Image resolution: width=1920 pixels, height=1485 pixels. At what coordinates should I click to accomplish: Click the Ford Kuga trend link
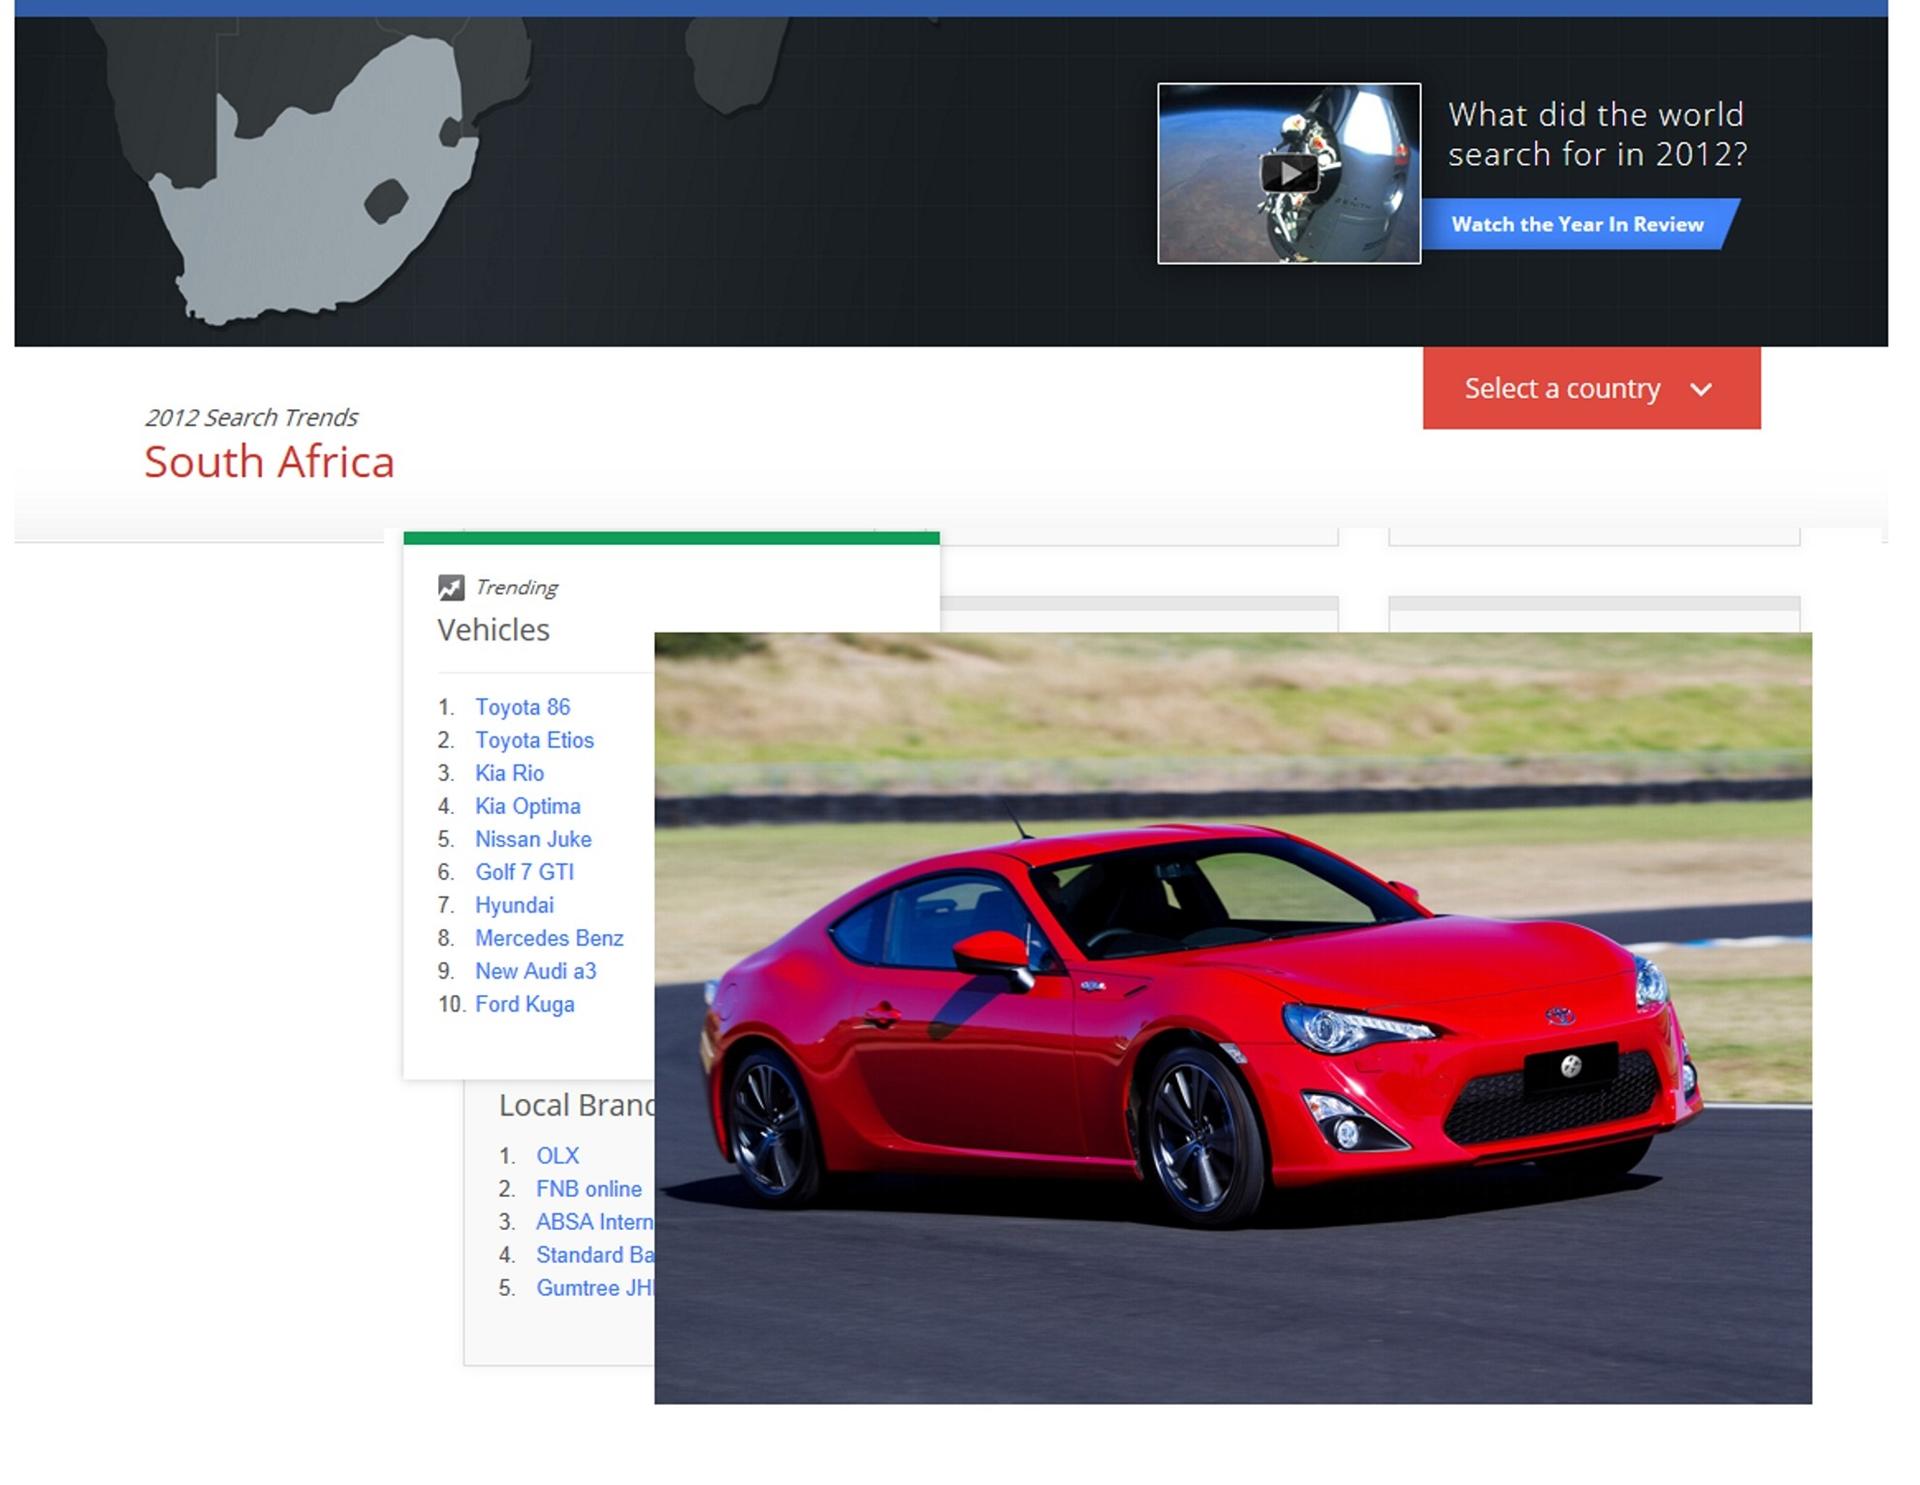click(525, 1004)
